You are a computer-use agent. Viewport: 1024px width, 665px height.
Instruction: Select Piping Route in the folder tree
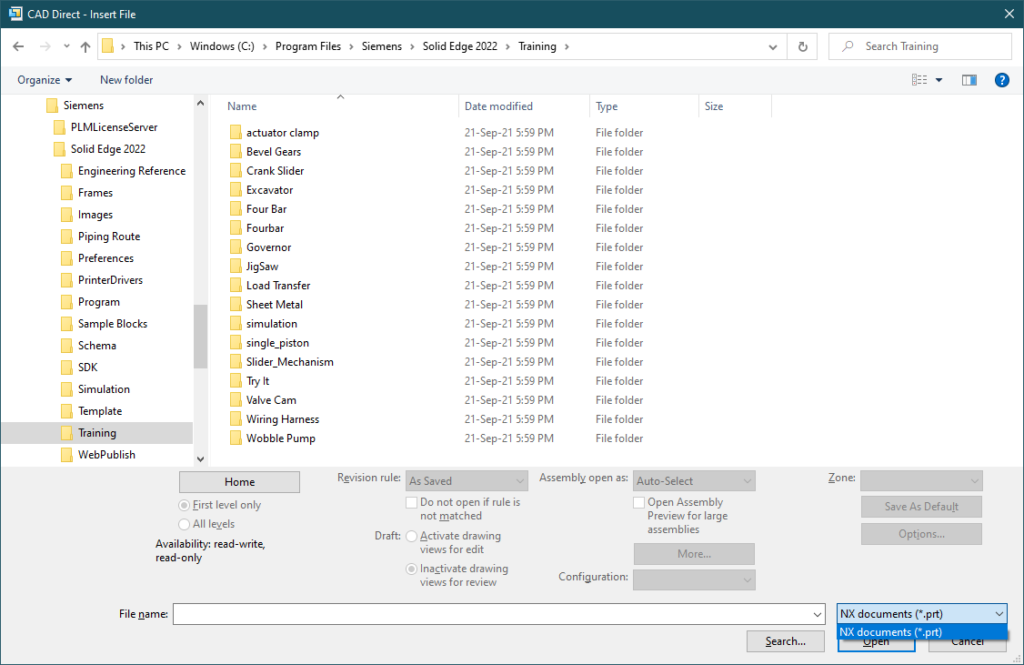tap(109, 236)
